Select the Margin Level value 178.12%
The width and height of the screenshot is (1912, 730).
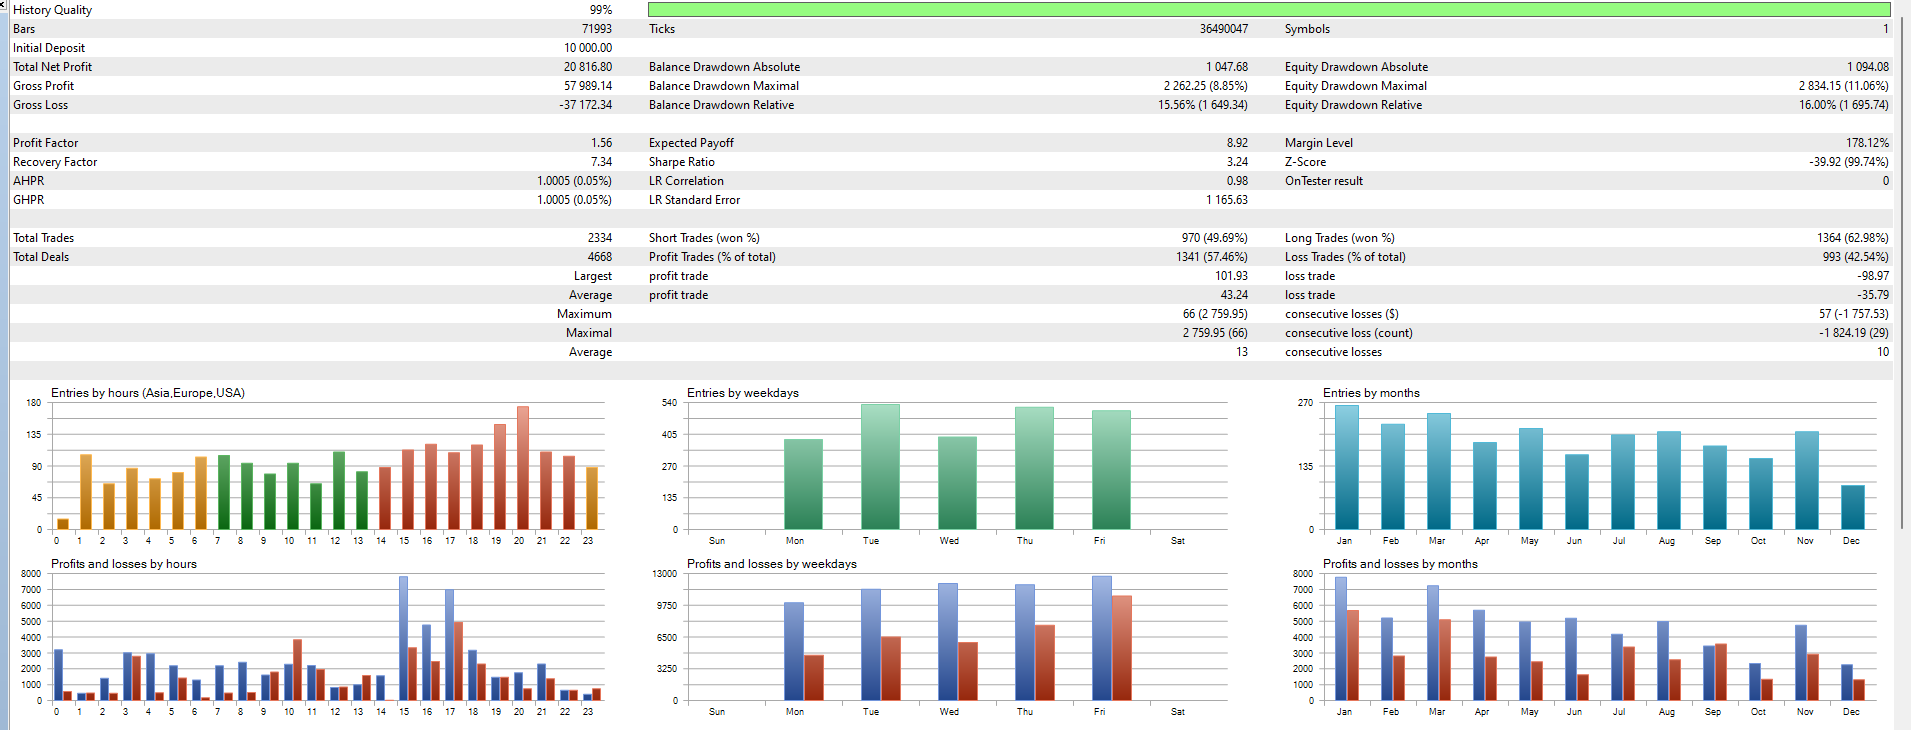[x=1867, y=143]
